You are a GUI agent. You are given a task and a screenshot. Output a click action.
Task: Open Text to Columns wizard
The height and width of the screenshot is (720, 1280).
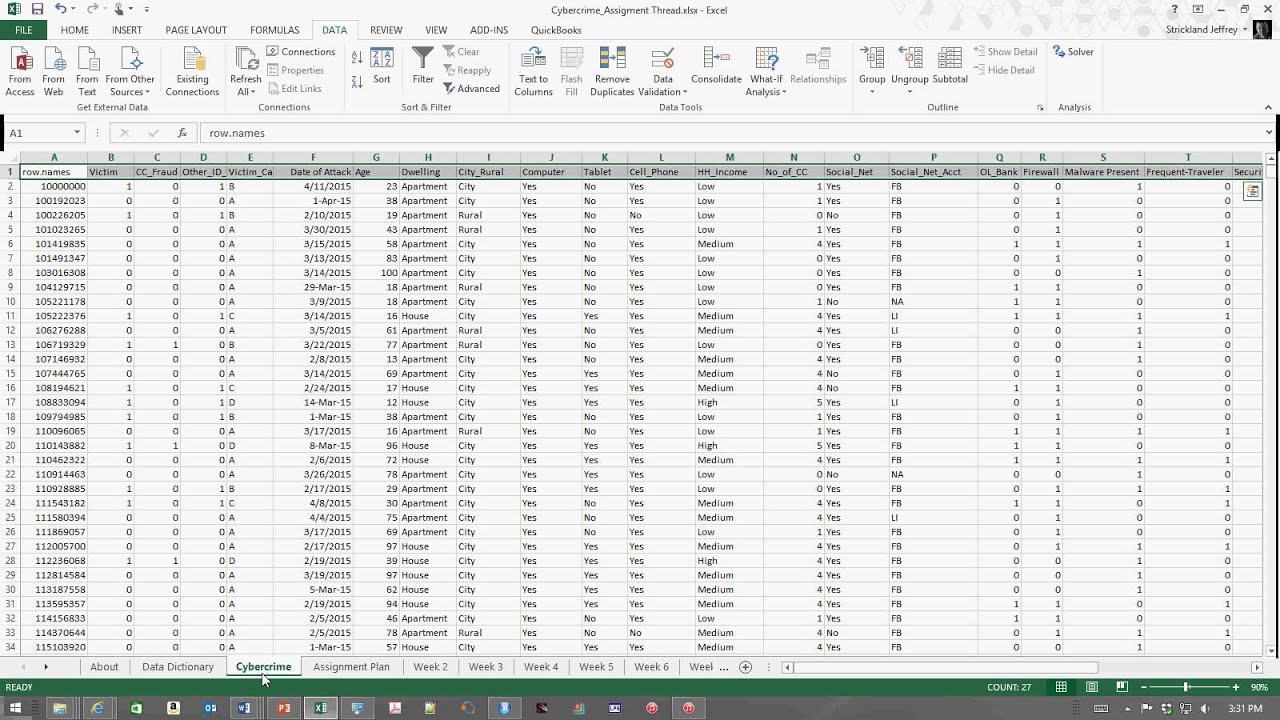pyautogui.click(x=533, y=71)
